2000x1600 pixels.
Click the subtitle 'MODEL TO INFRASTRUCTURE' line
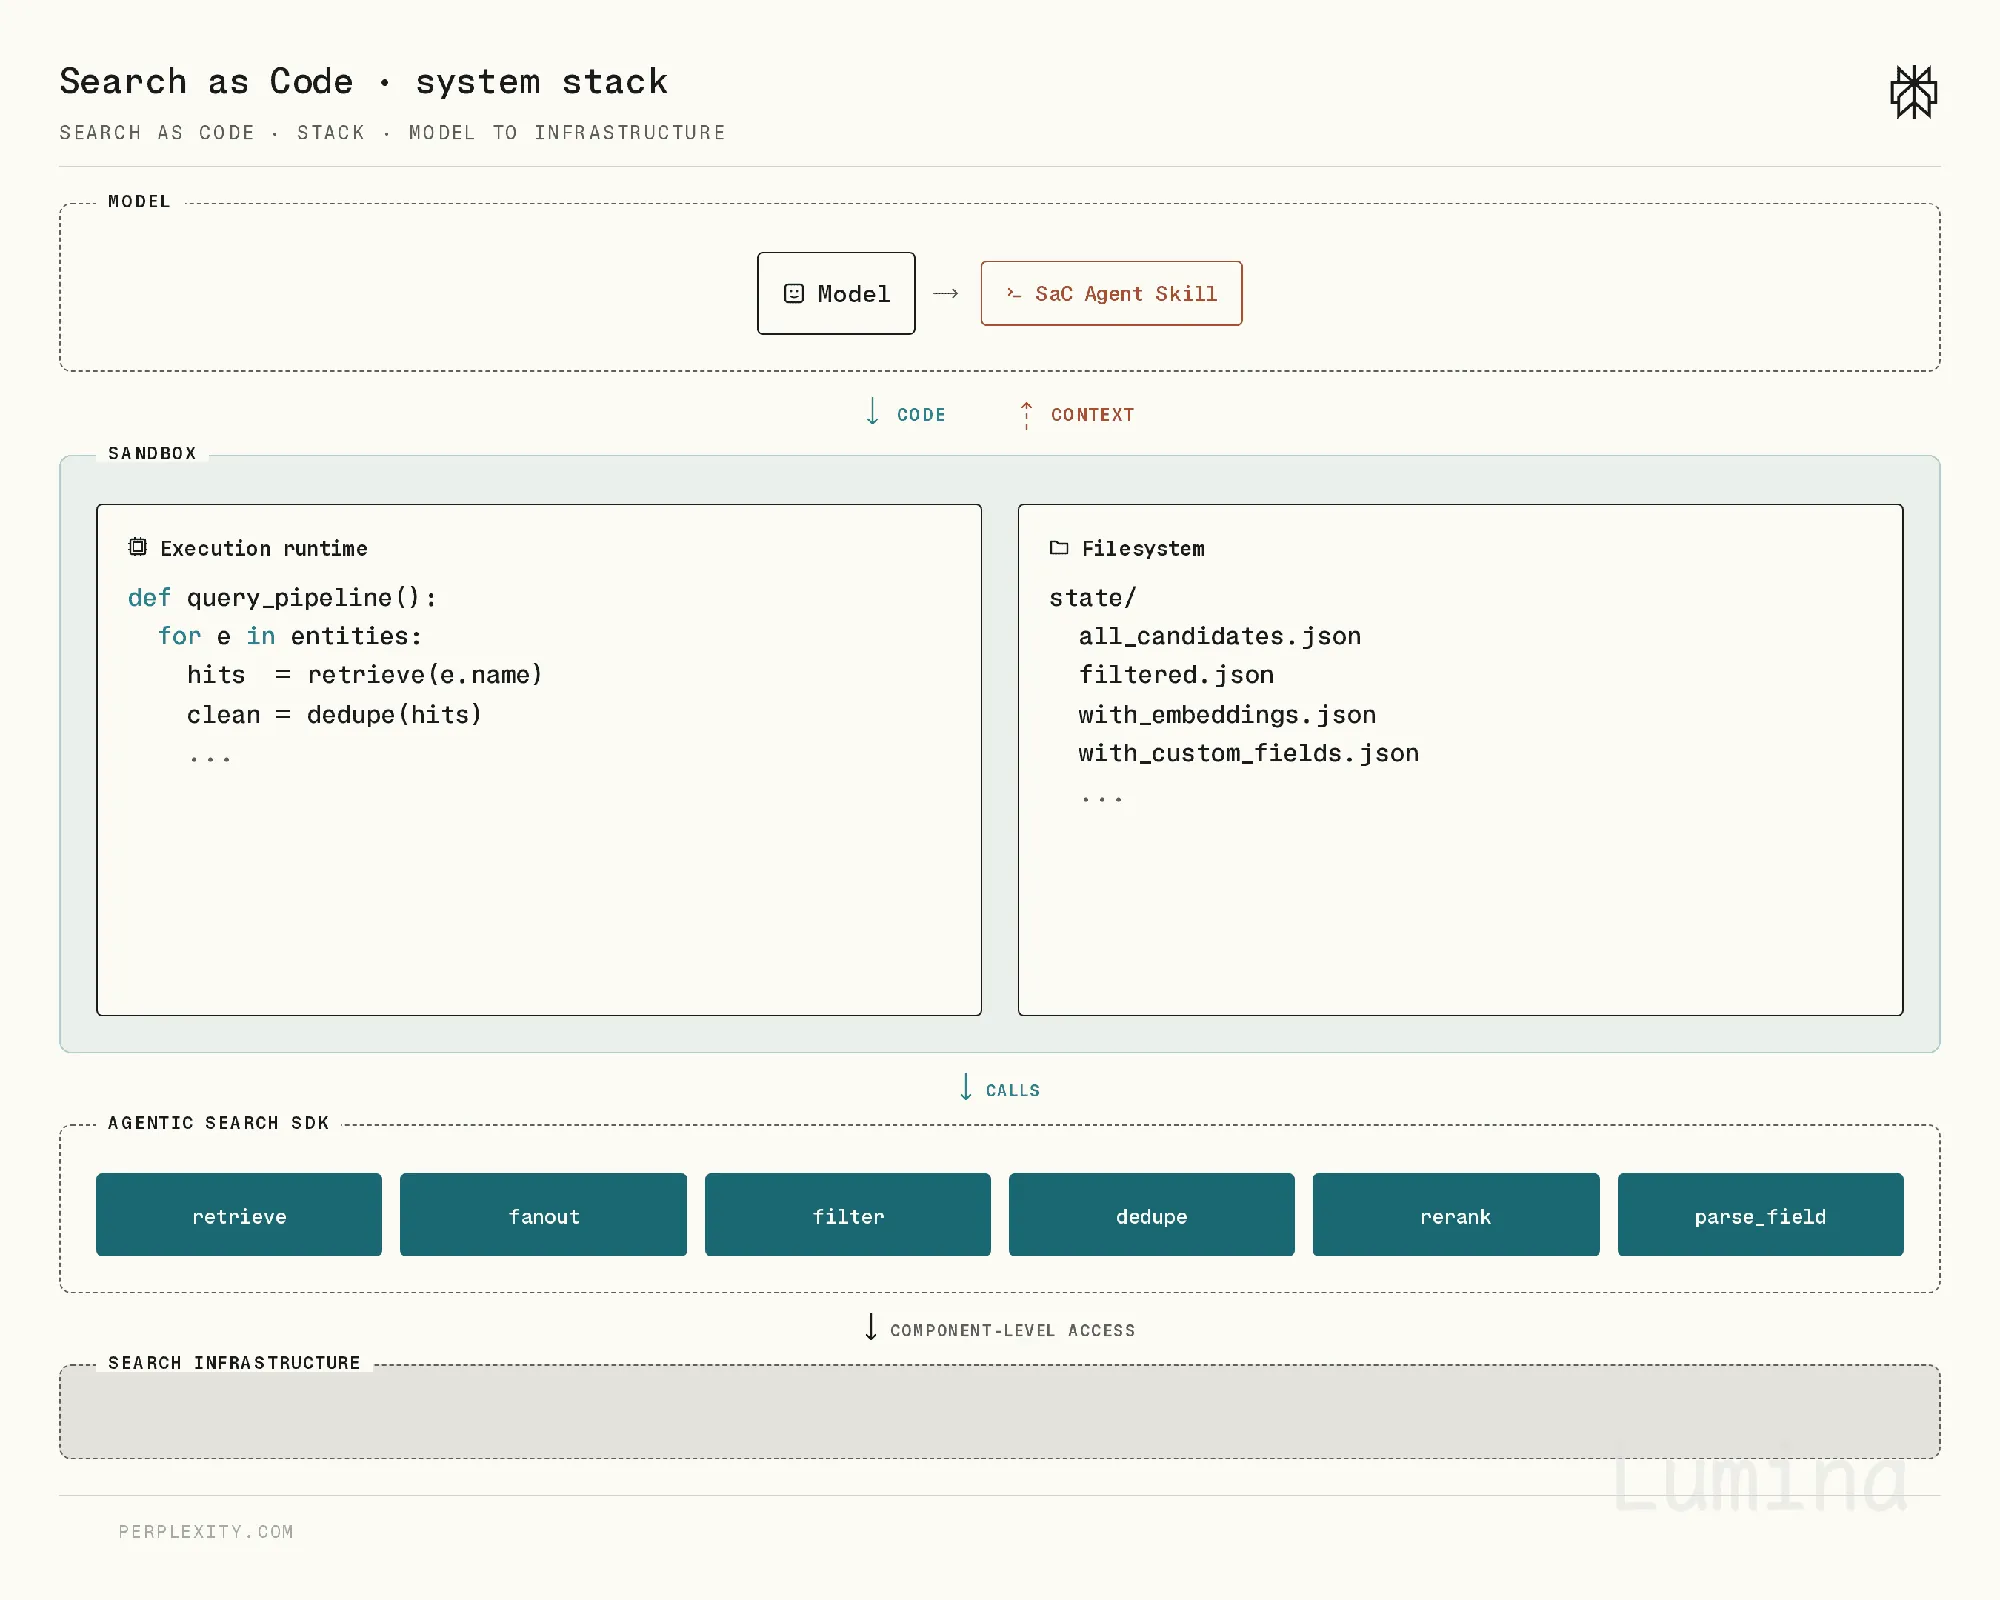click(567, 132)
